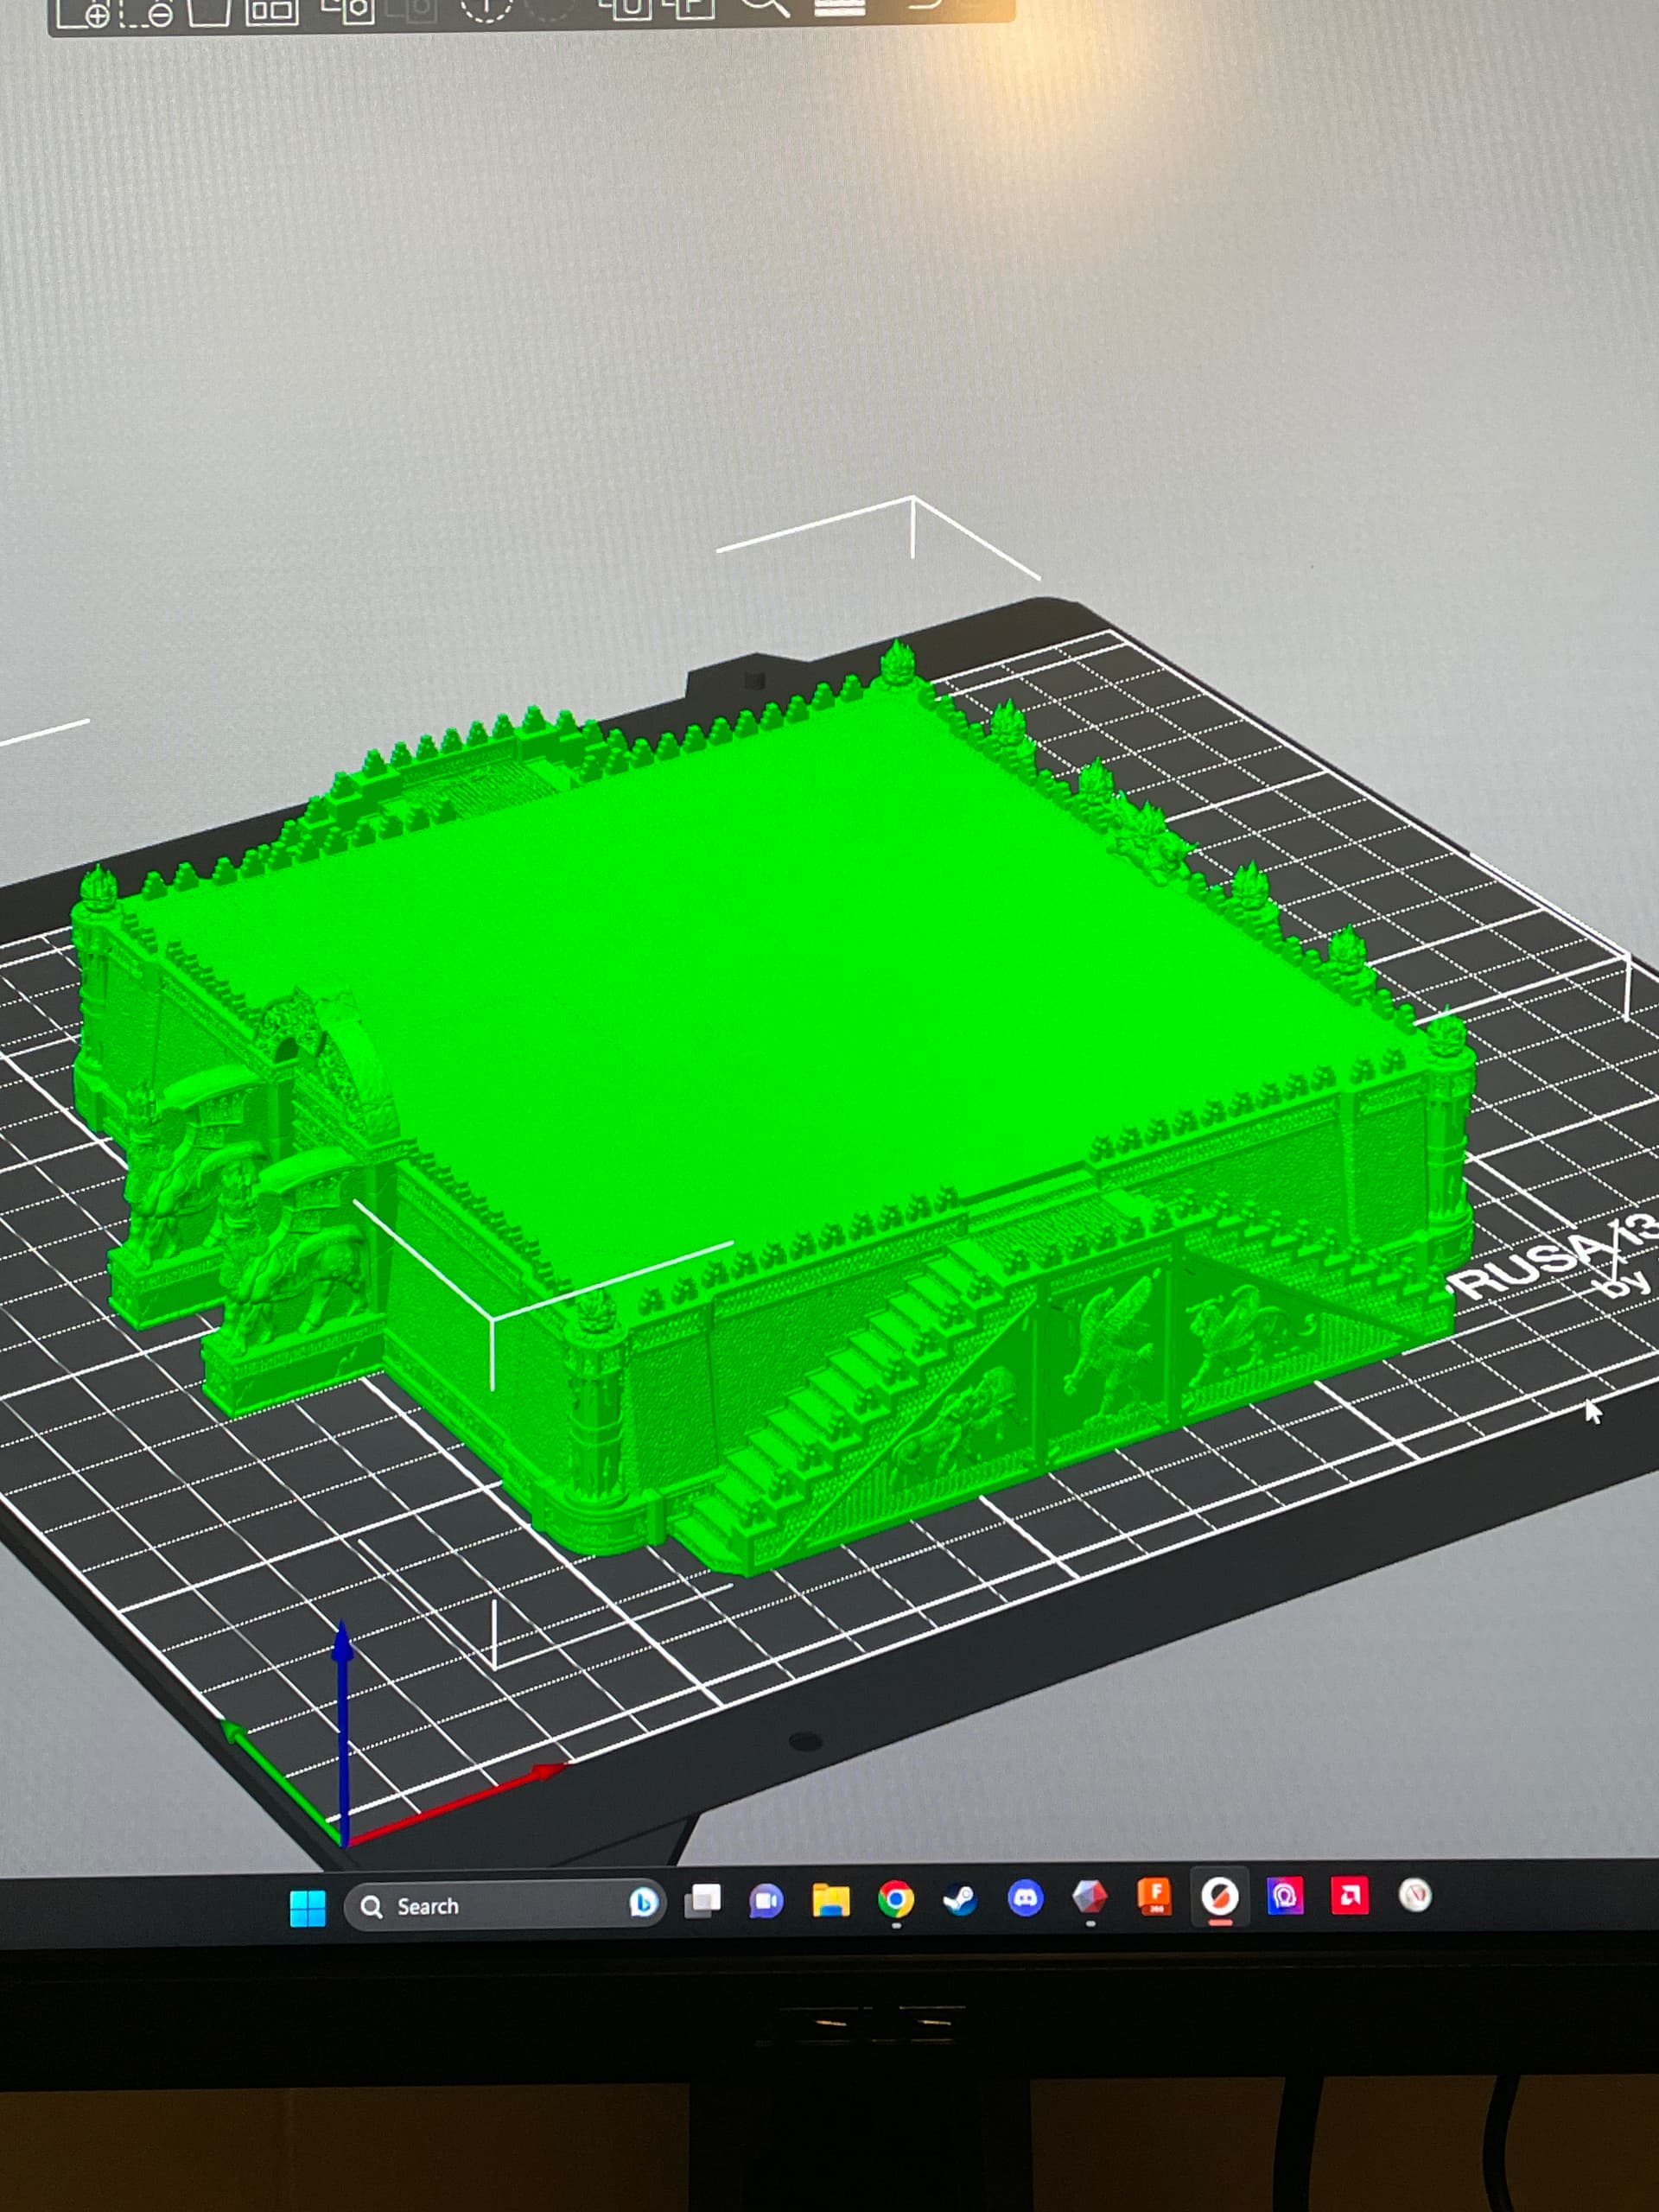Click the Split to parts icon
The image size is (1659, 2212).
pyautogui.click(x=692, y=8)
